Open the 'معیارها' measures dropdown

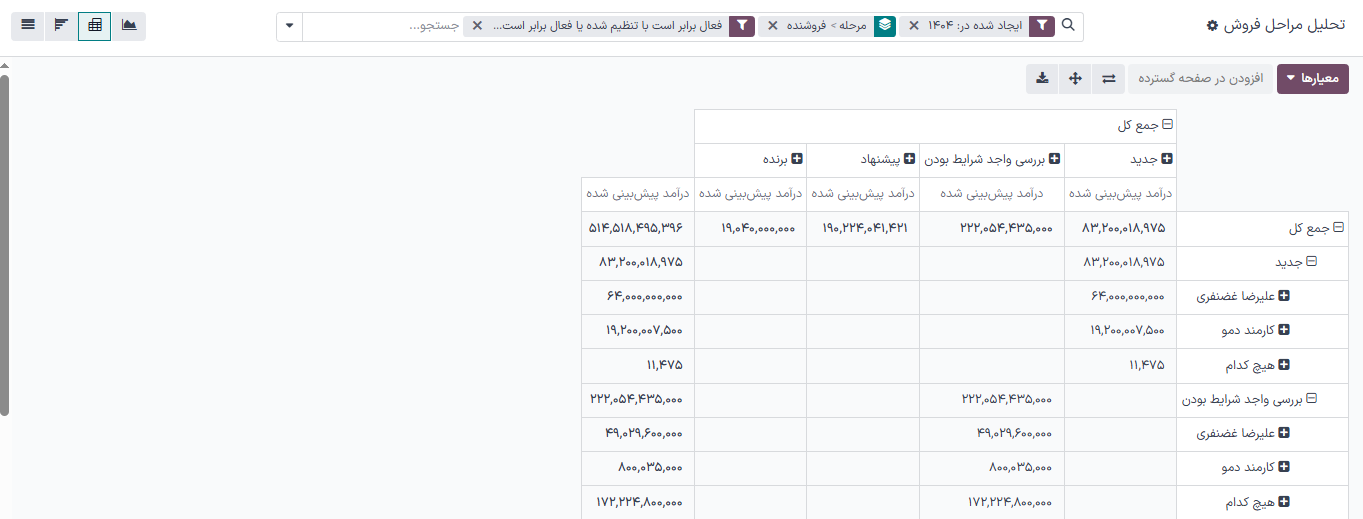point(1313,79)
